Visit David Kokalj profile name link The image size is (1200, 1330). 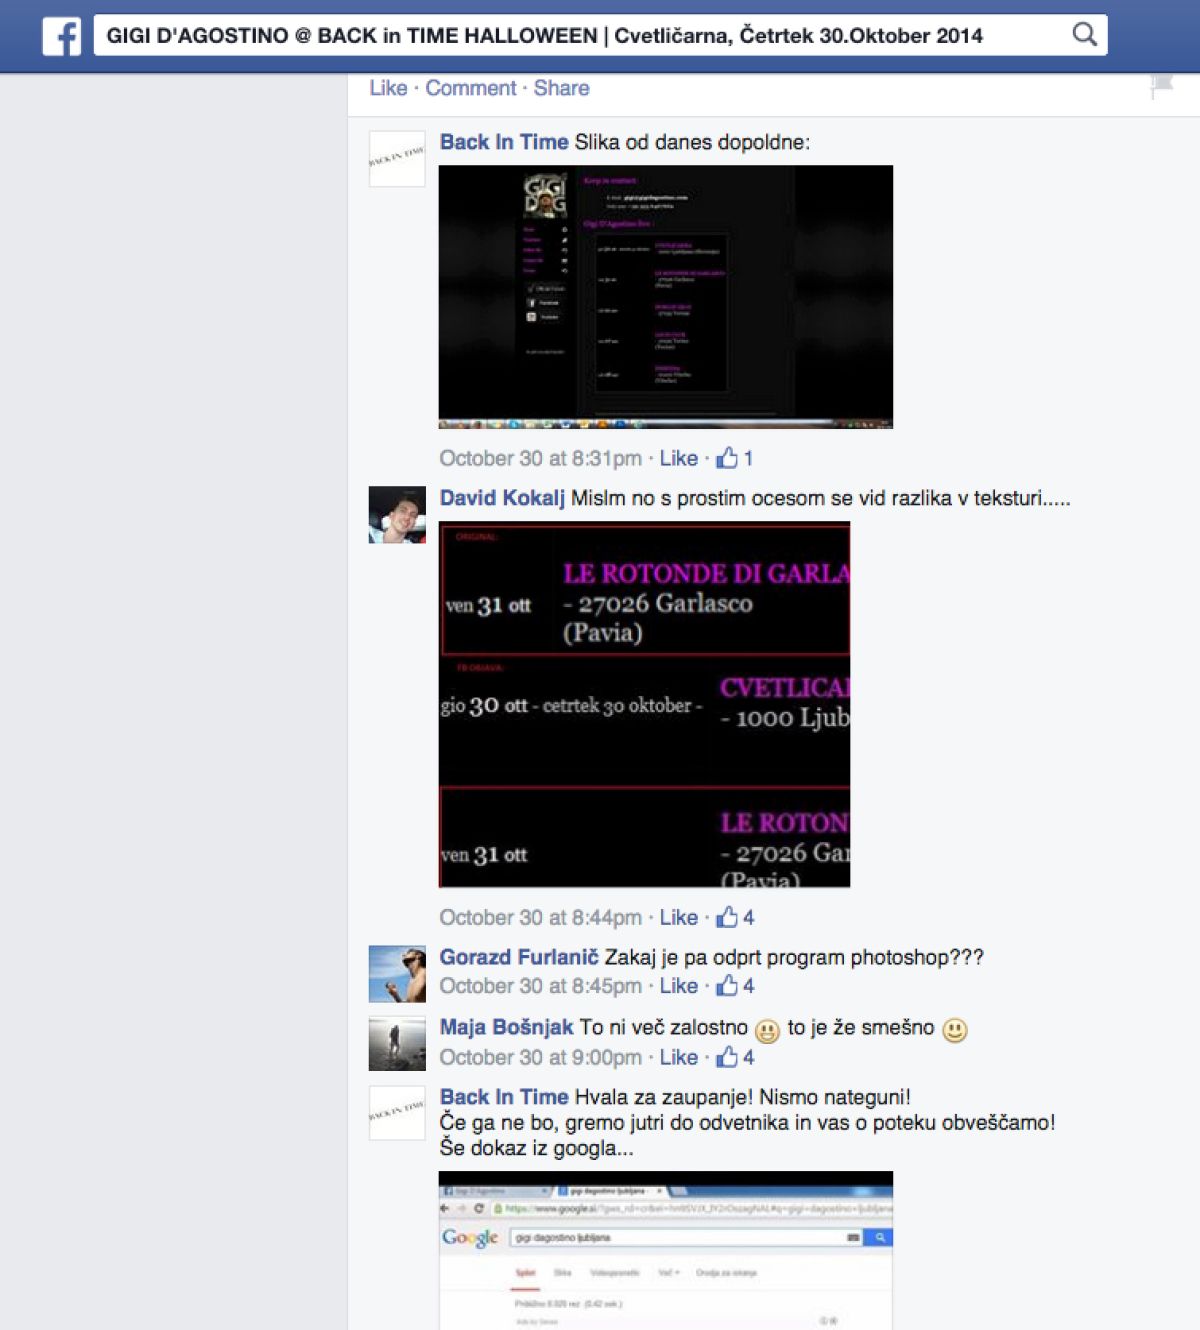502,498
